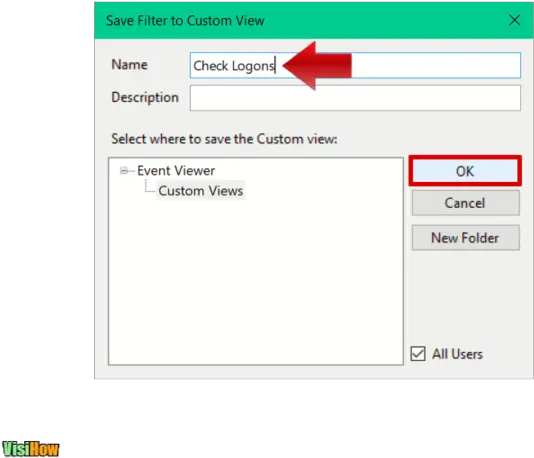Viewport: 534px width, 458px height.
Task: Confirm the dialog with OK
Action: click(465, 171)
